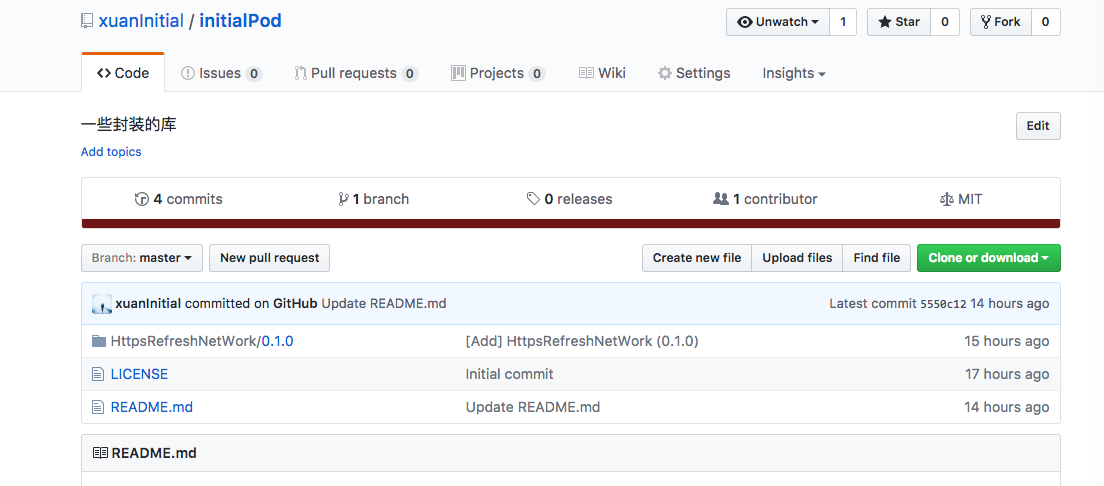Screen dimensions: 1104x486
Task: Click the gear icon of the Settings tab
Action: [665, 73]
